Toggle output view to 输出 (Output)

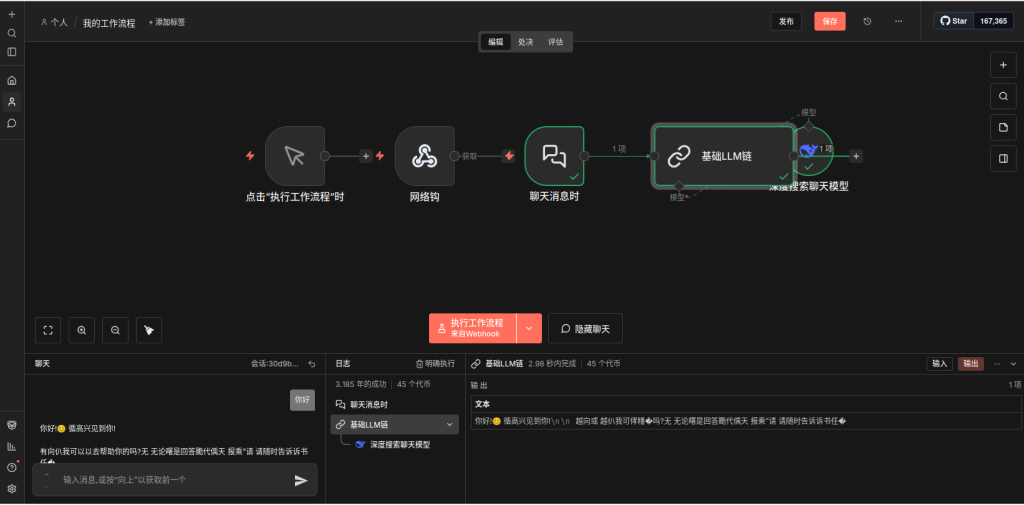tap(970, 364)
